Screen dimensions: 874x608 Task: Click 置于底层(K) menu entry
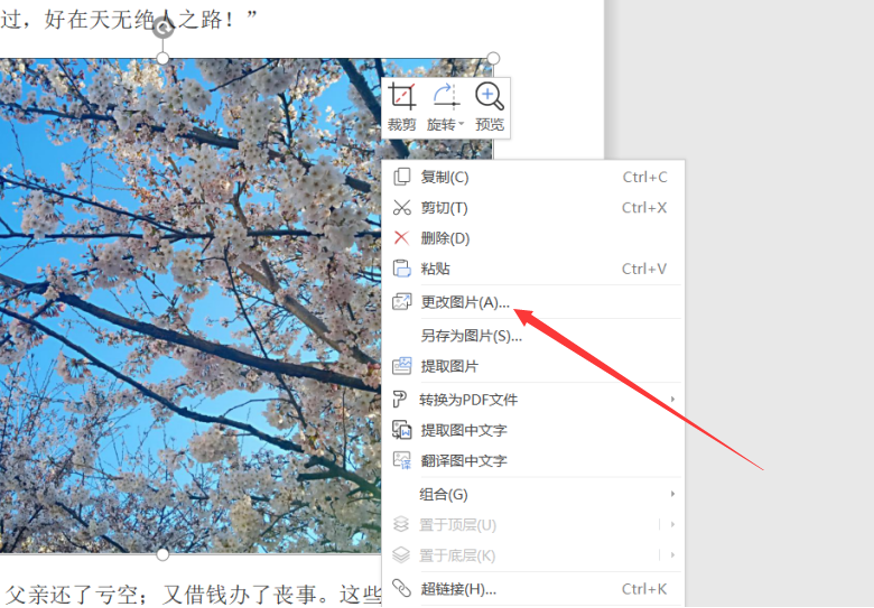tap(533, 556)
